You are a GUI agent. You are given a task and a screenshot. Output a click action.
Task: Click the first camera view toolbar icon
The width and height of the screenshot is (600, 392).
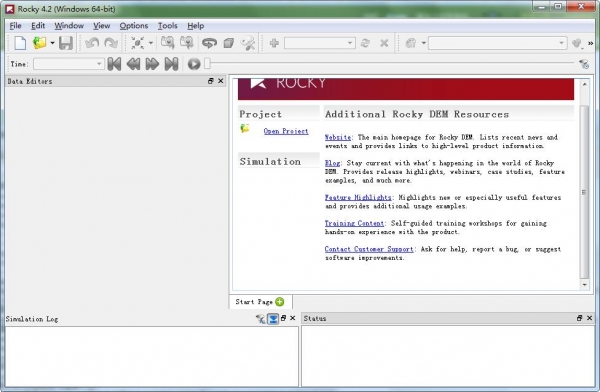[x=168, y=43]
